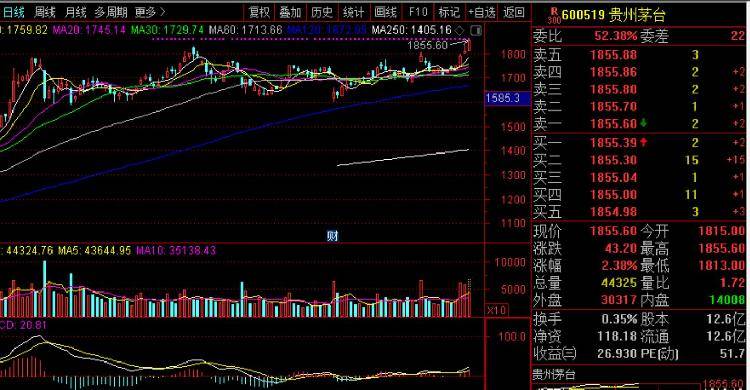Click the 返回 back button

click(514, 12)
